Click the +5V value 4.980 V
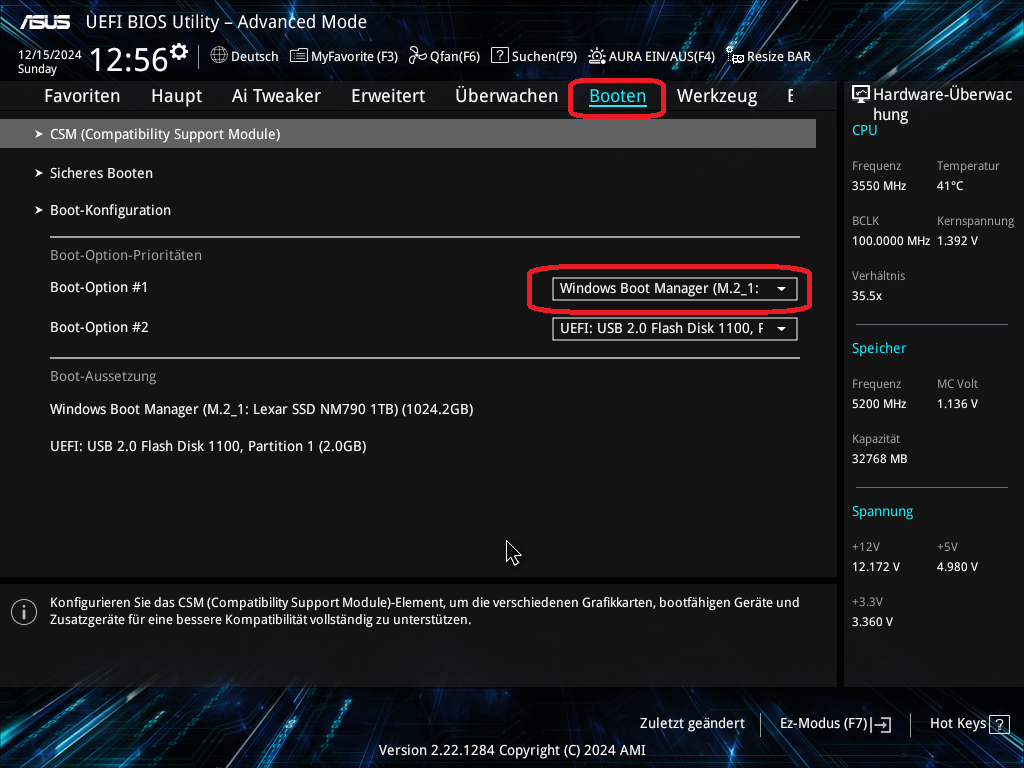This screenshot has width=1024, height=768. click(x=957, y=567)
